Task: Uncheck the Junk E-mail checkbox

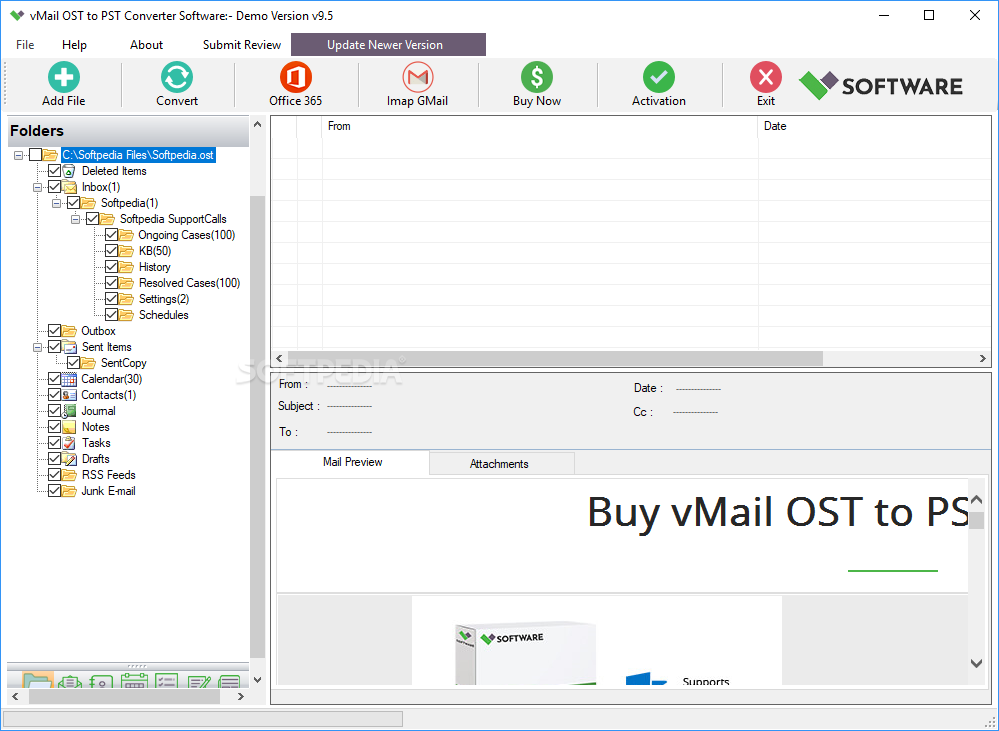Action: pyautogui.click(x=54, y=491)
